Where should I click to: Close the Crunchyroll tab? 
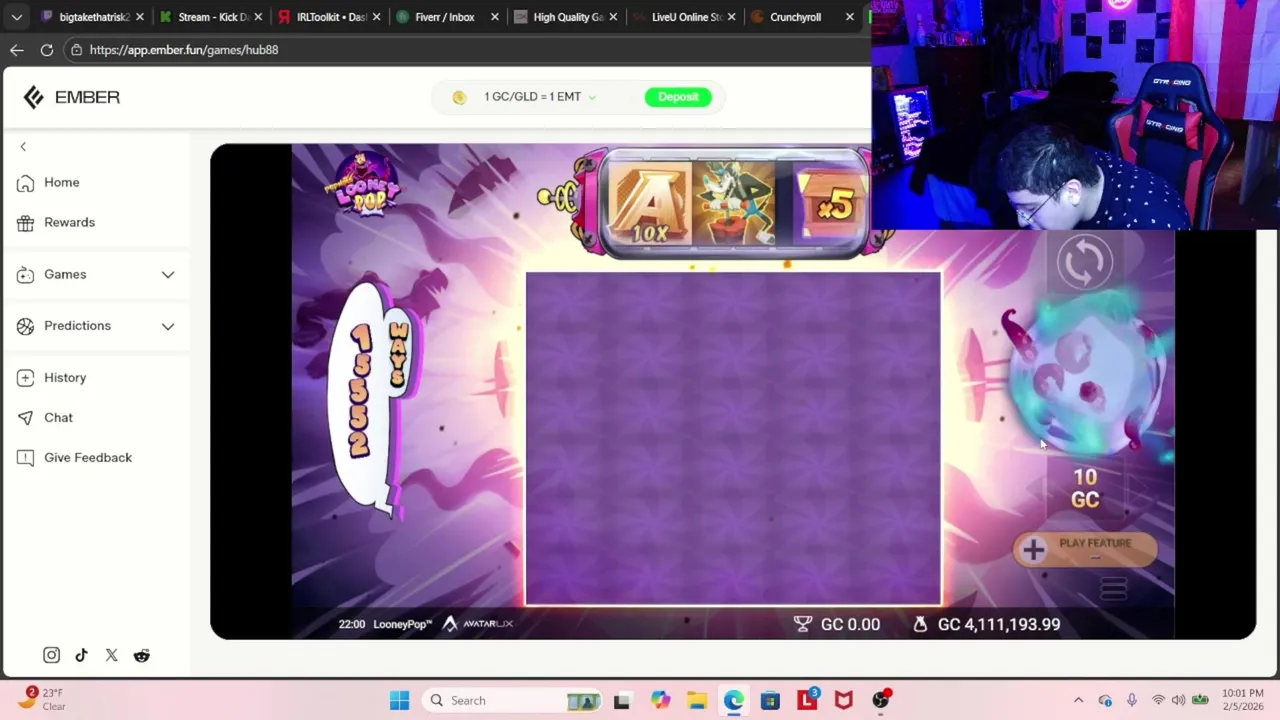tap(850, 17)
